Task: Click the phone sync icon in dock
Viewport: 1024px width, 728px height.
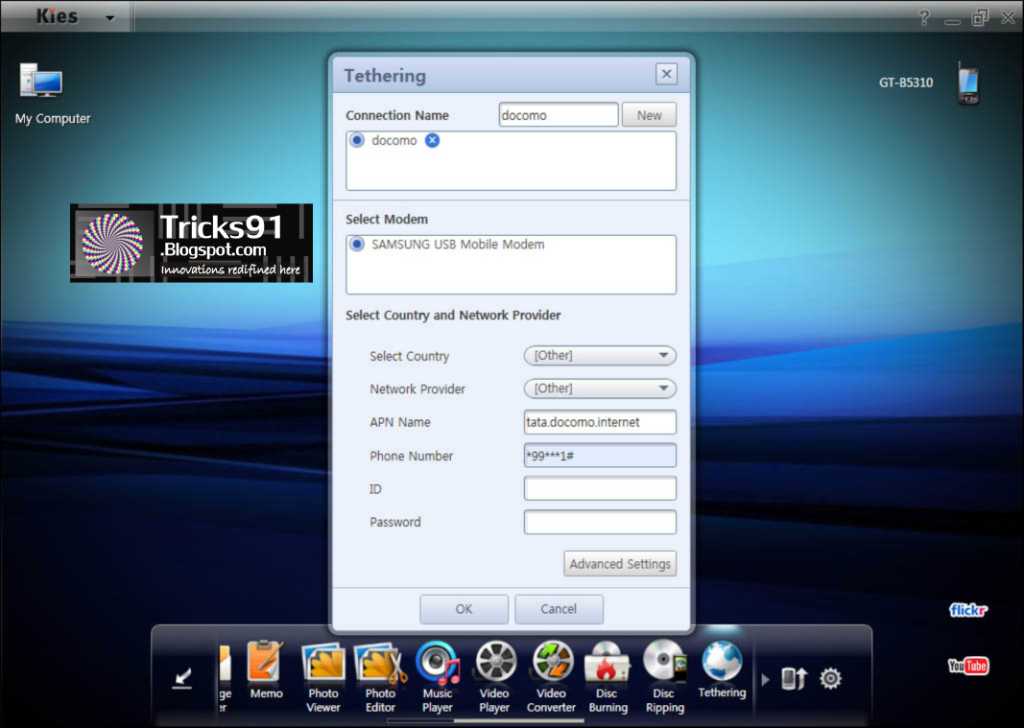Action: coord(794,678)
